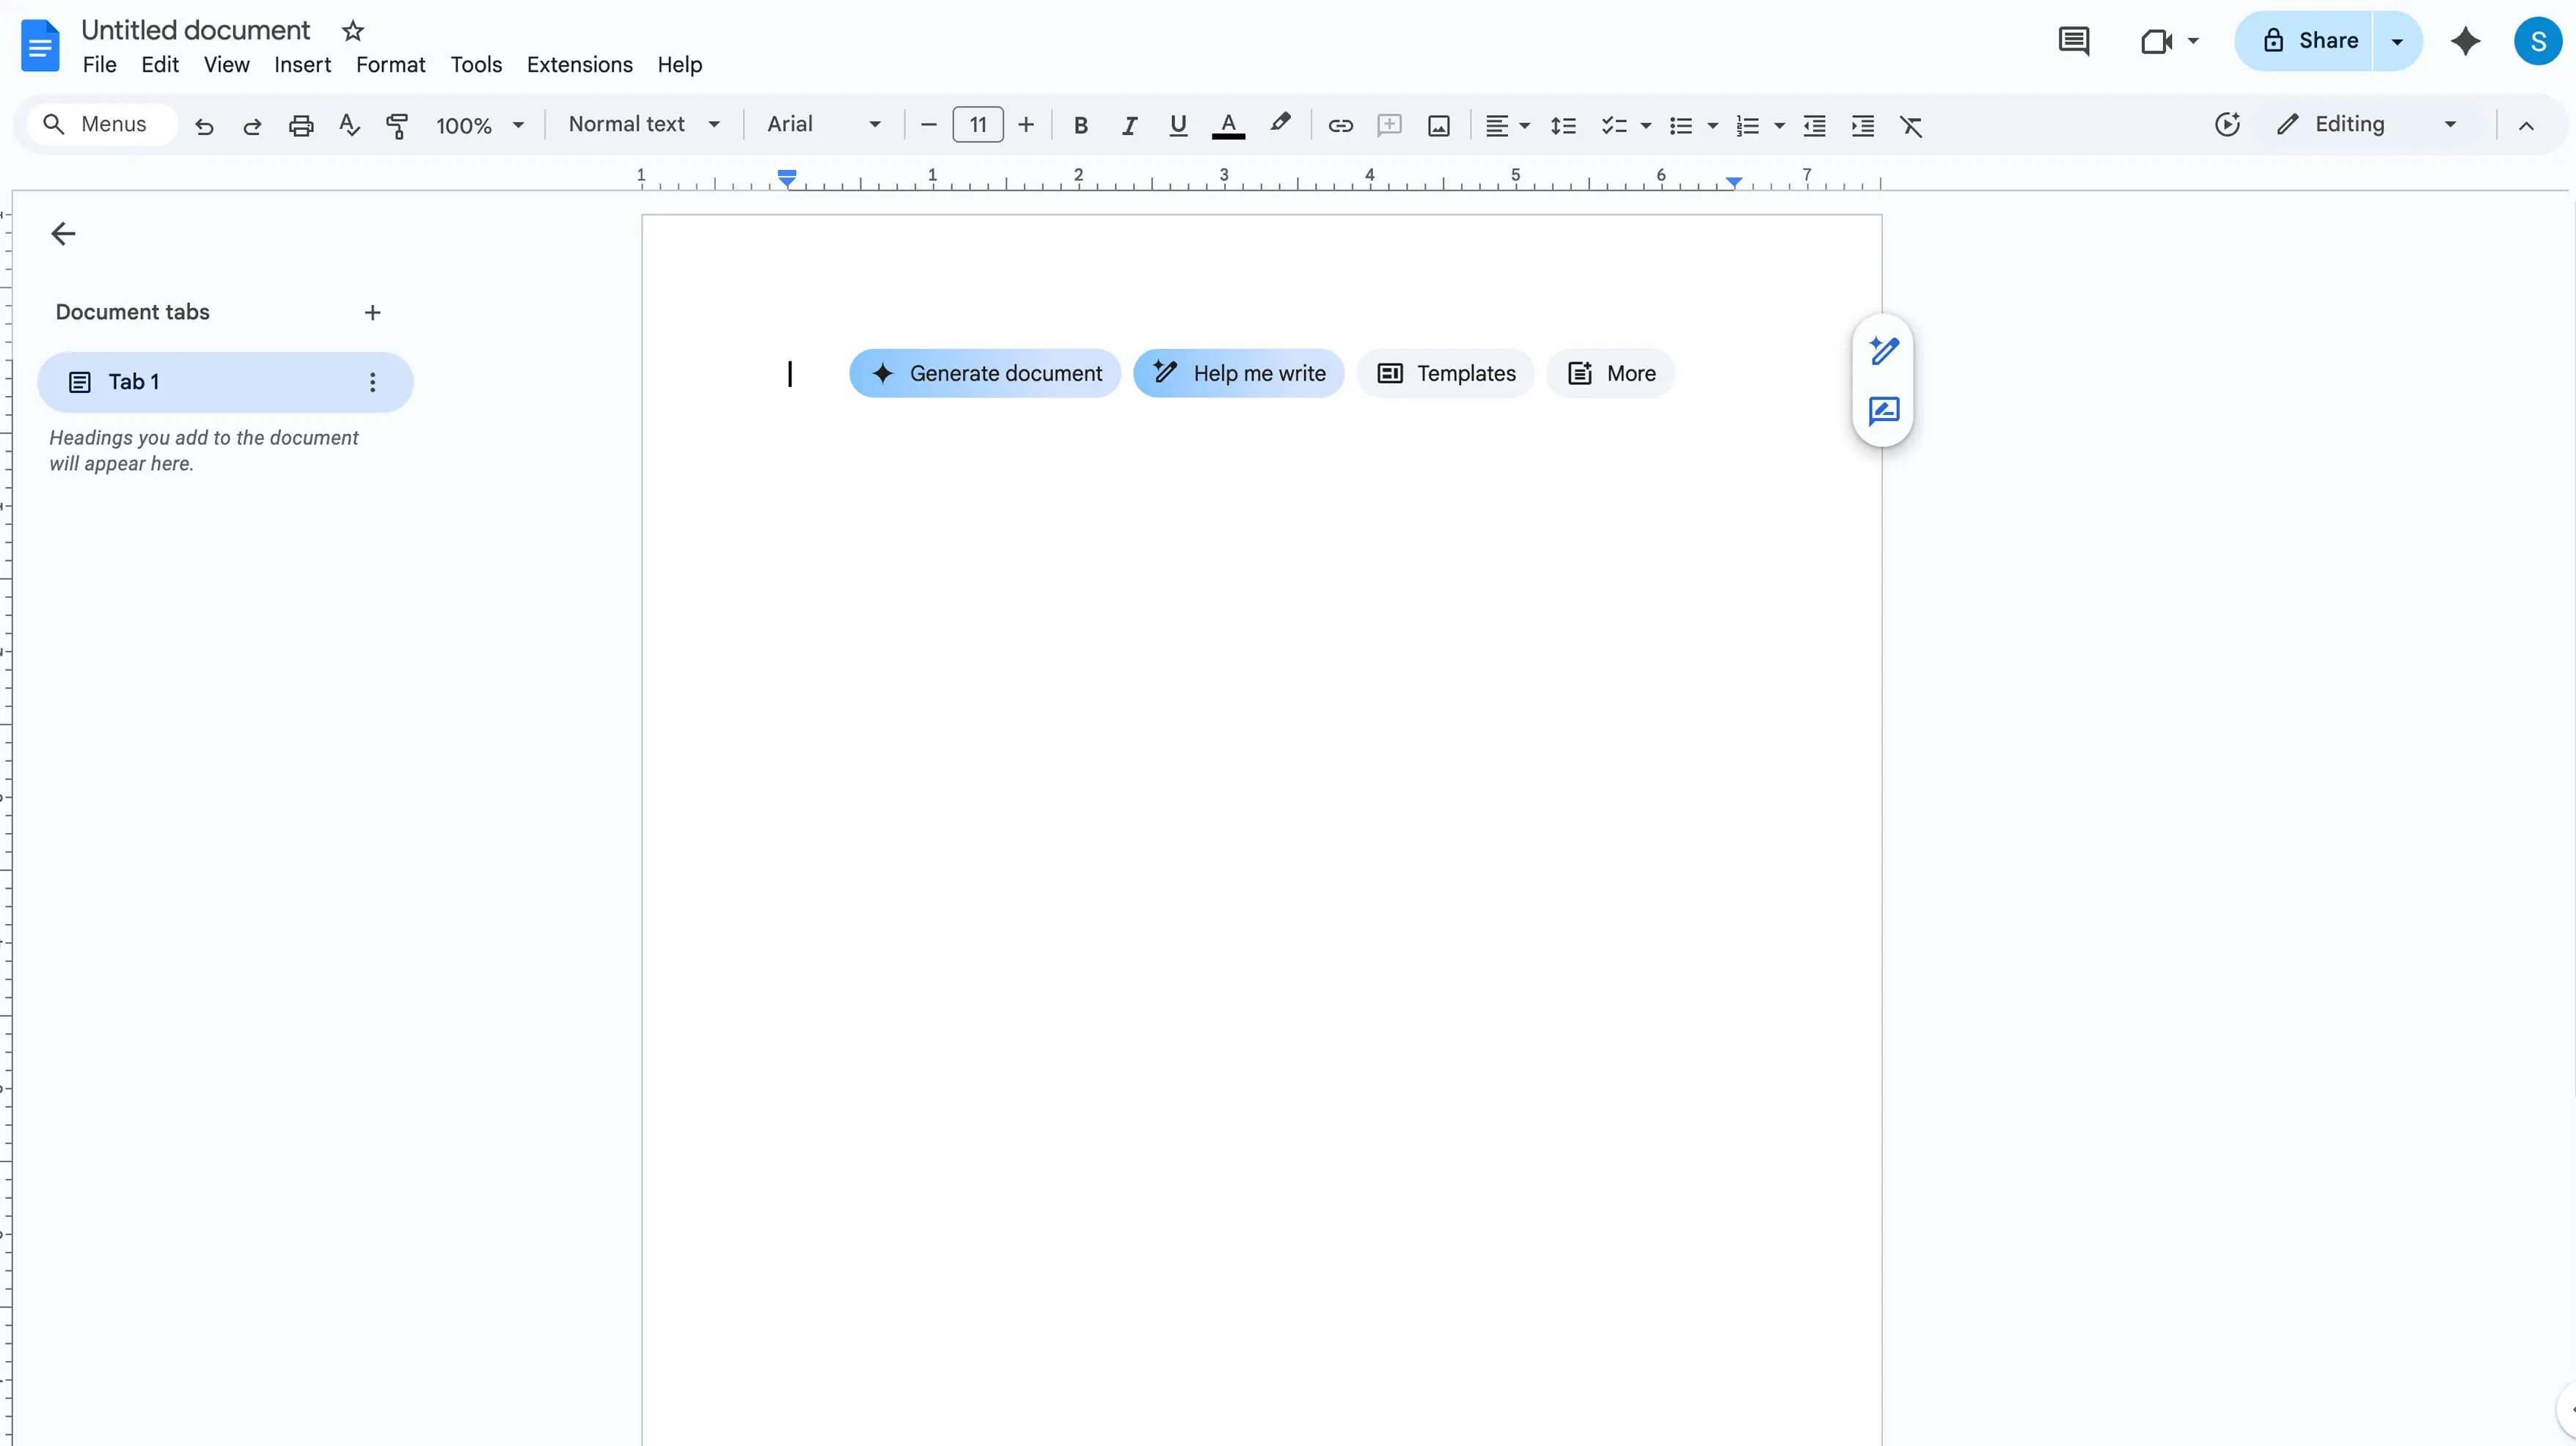Print the document
This screenshot has width=2576, height=1446.
click(300, 125)
